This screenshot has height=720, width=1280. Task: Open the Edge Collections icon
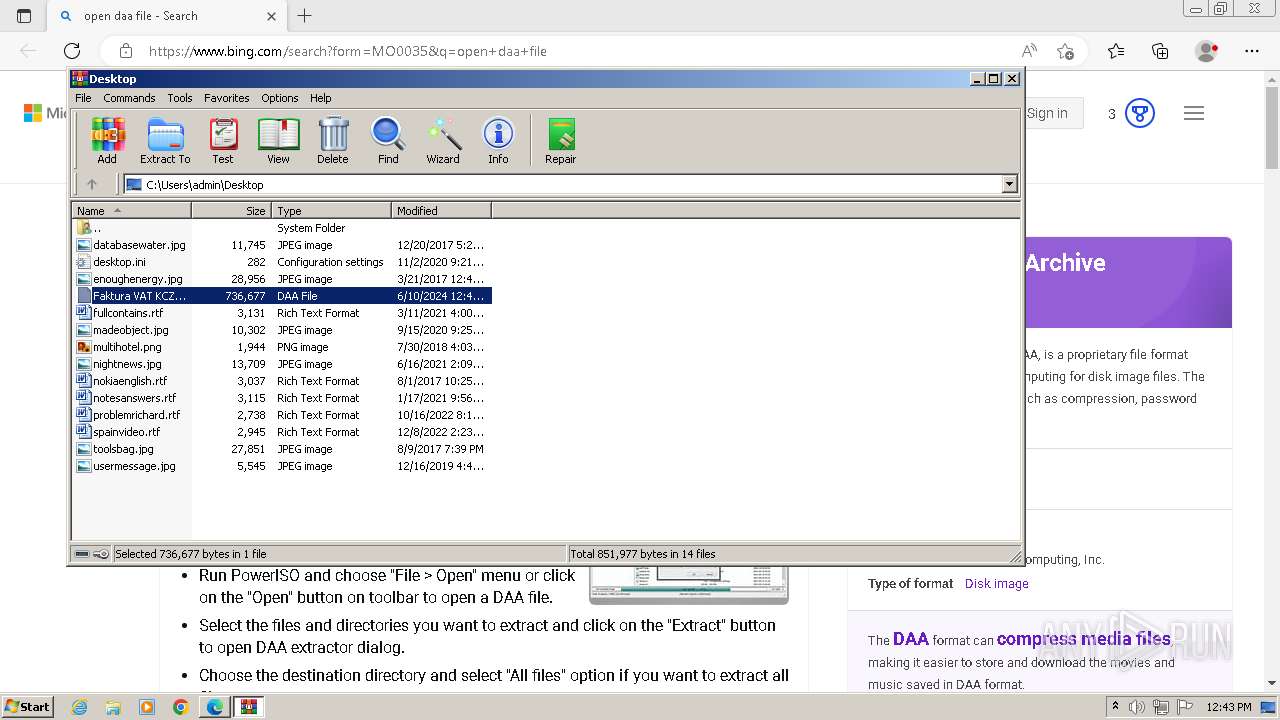[x=1160, y=51]
